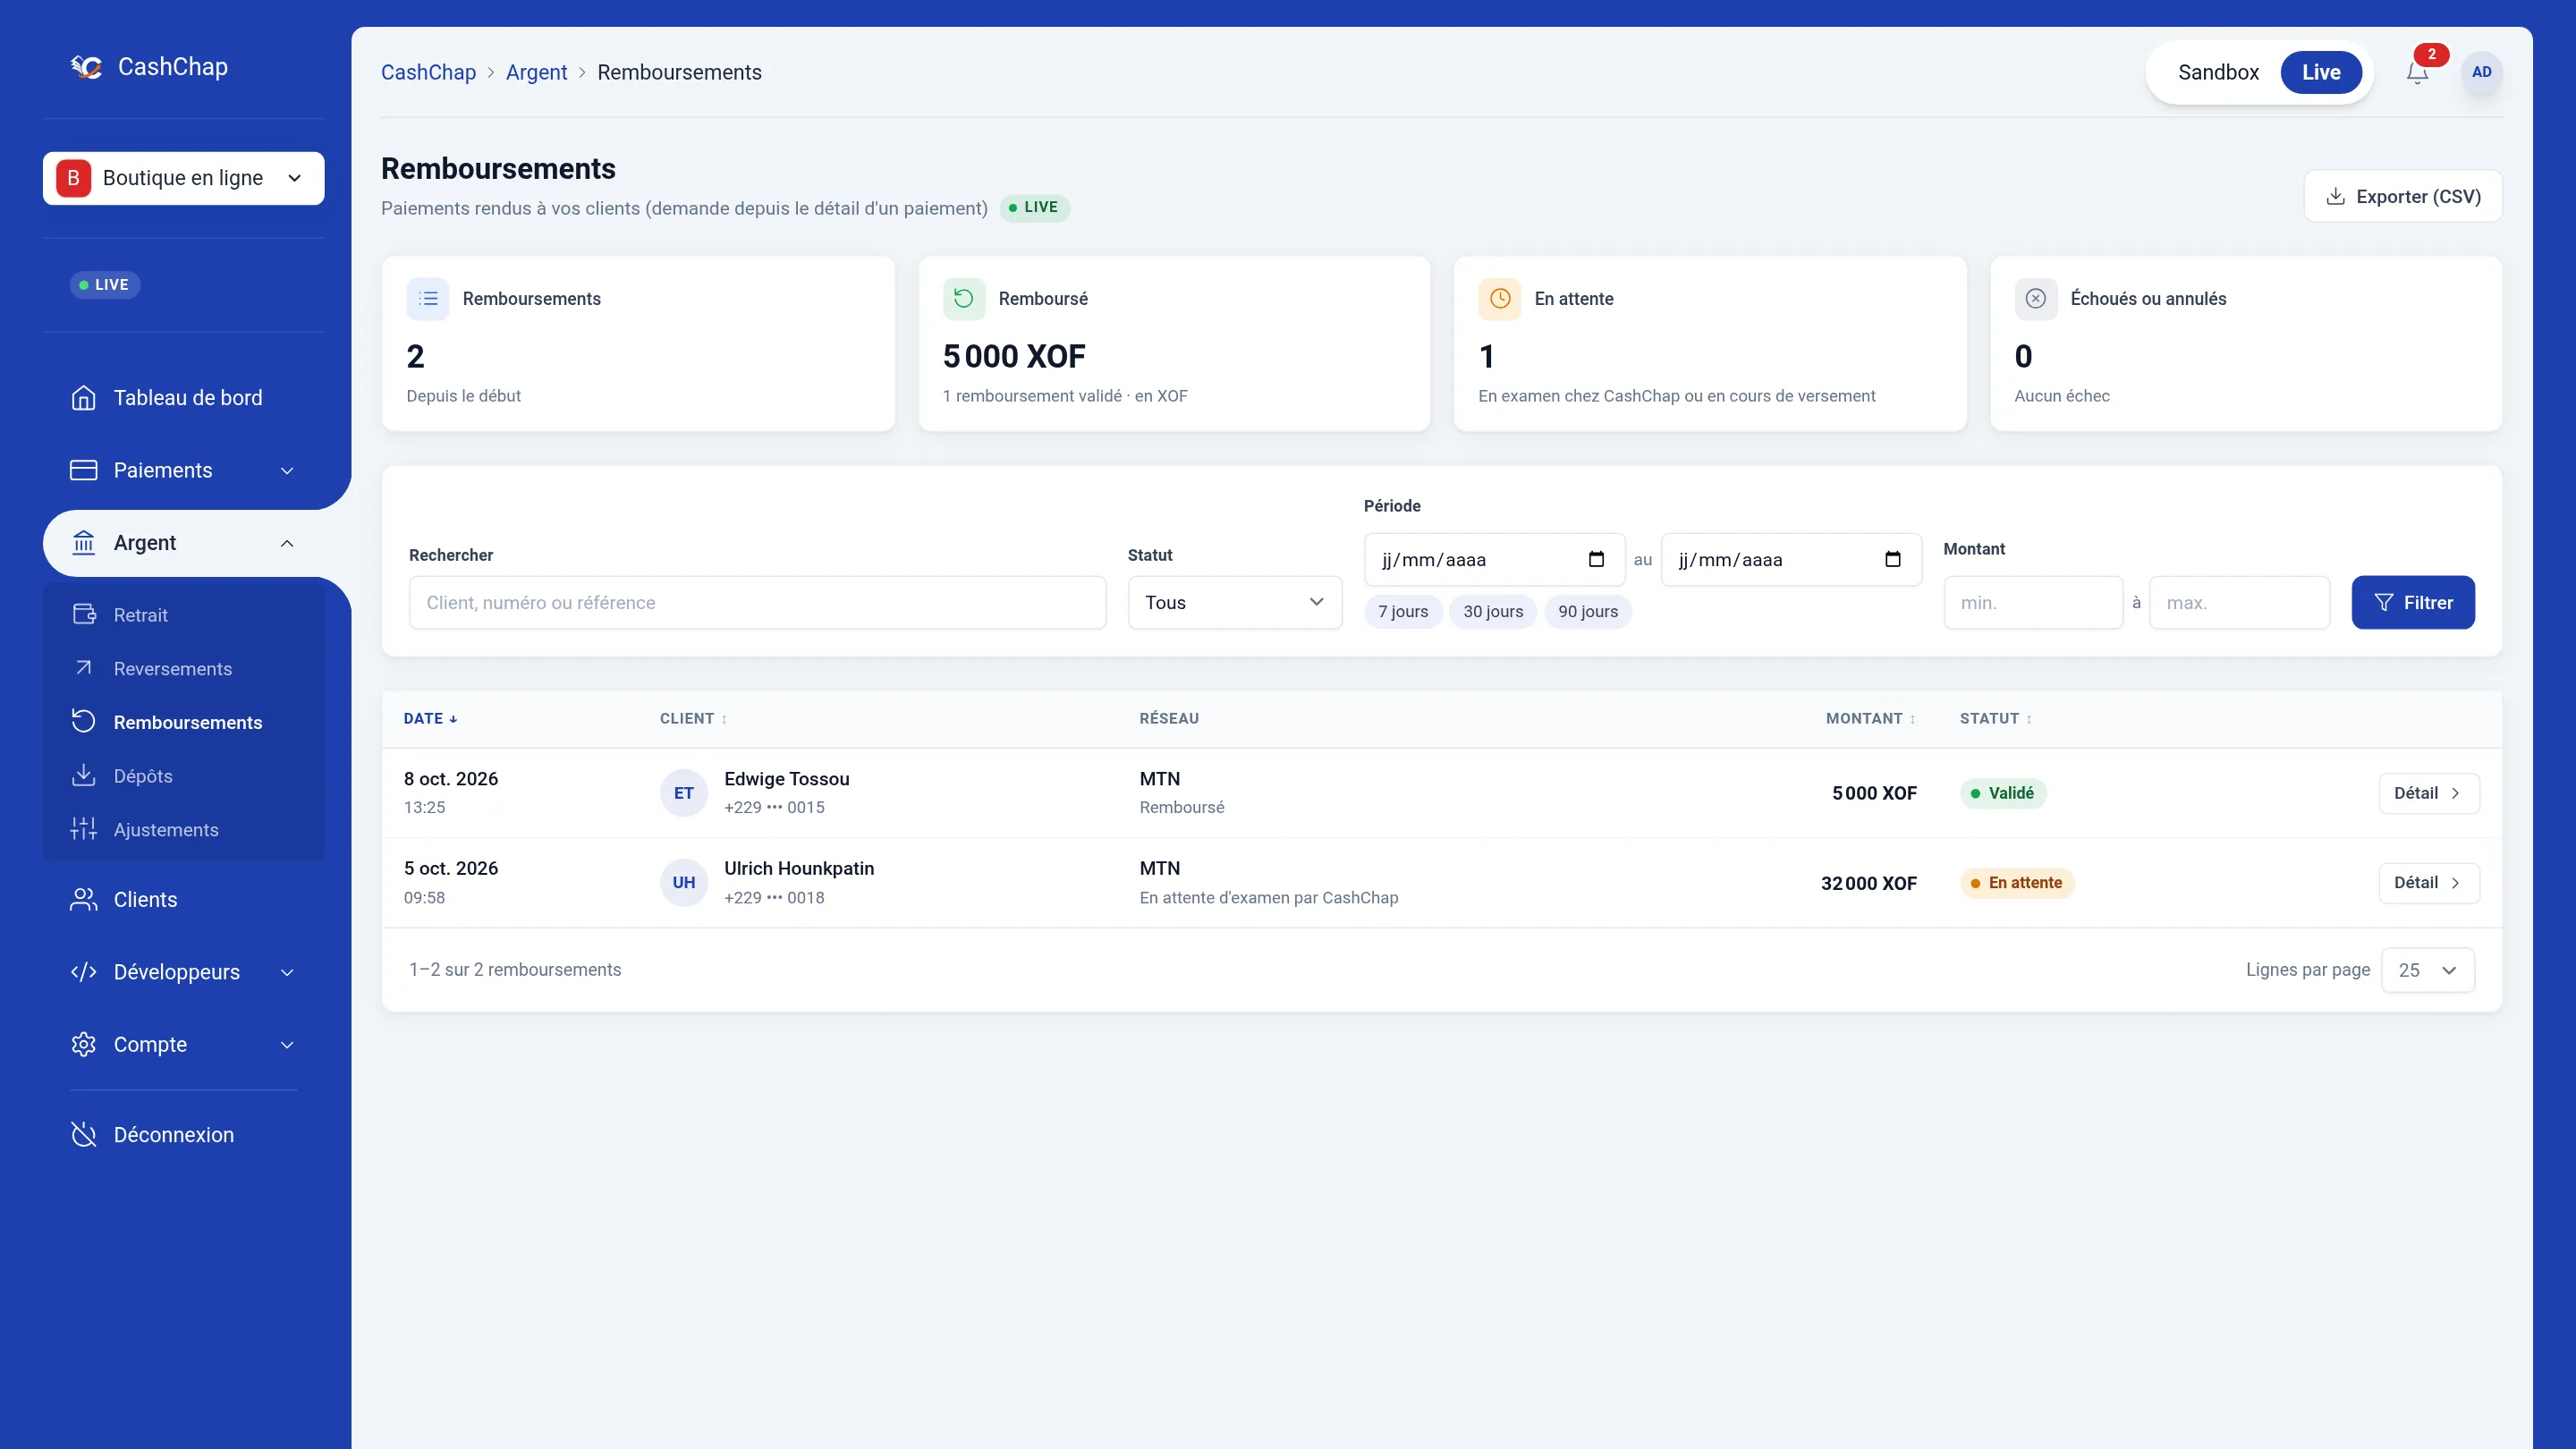The width and height of the screenshot is (2576, 1449).
Task: Click the Échoués ou annulés cross icon
Action: 2036,299
